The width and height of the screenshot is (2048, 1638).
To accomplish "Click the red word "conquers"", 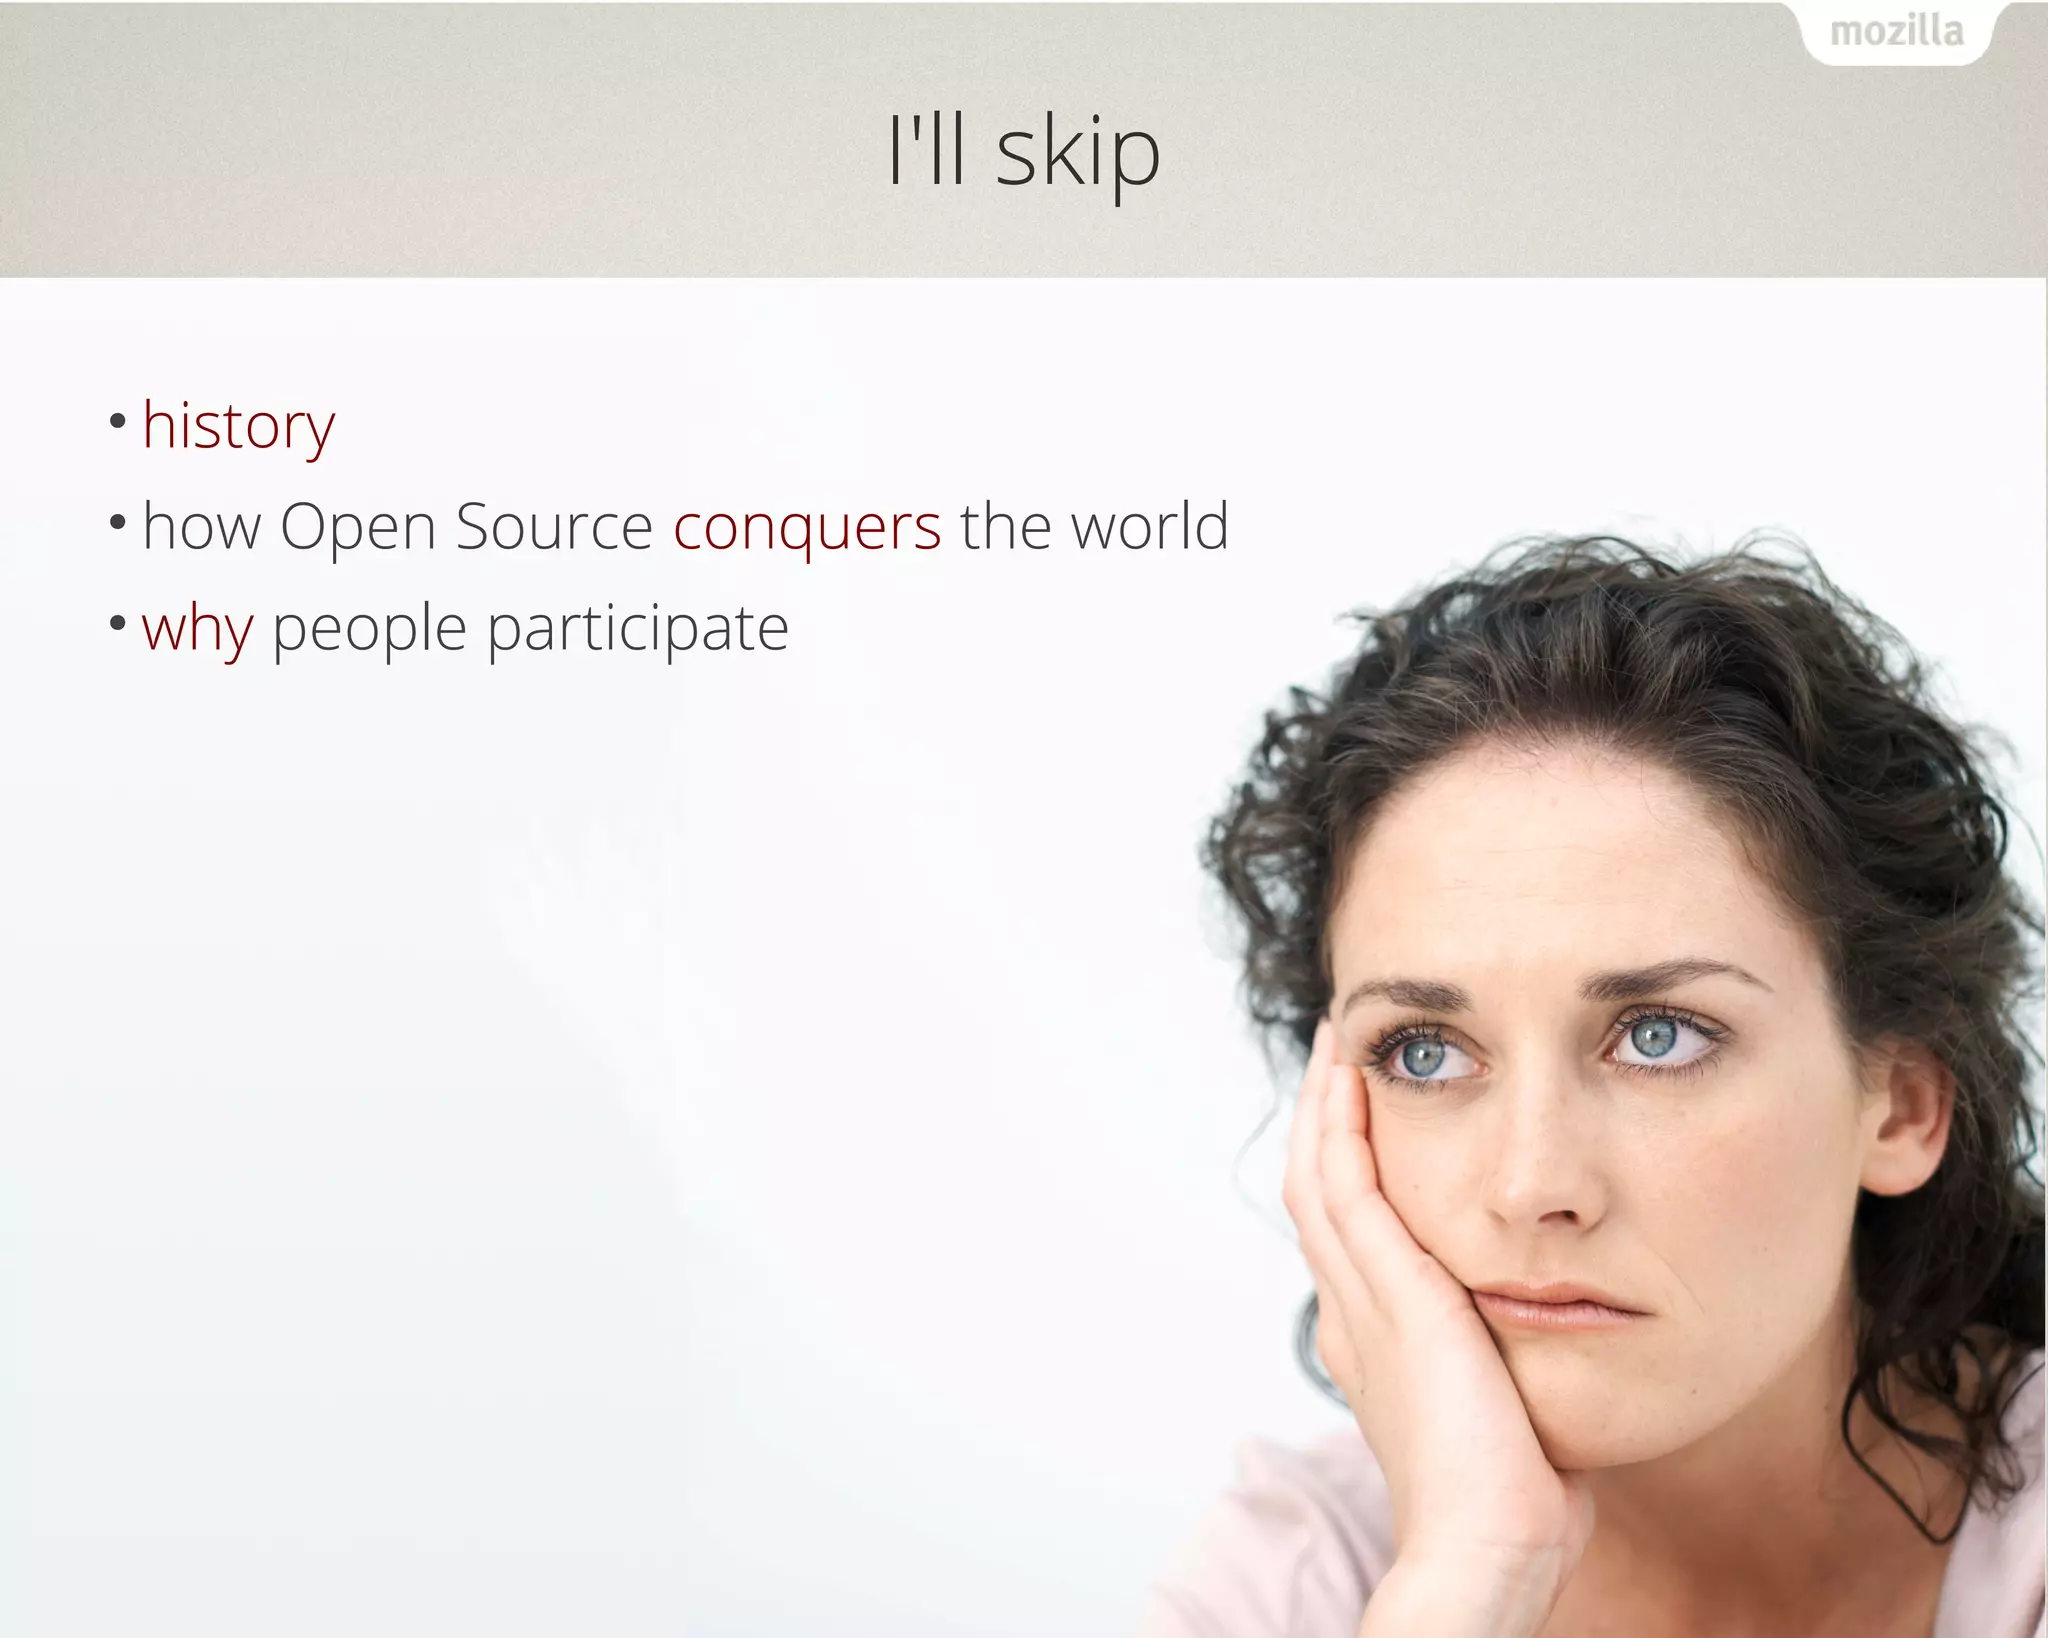I will tap(807, 527).
